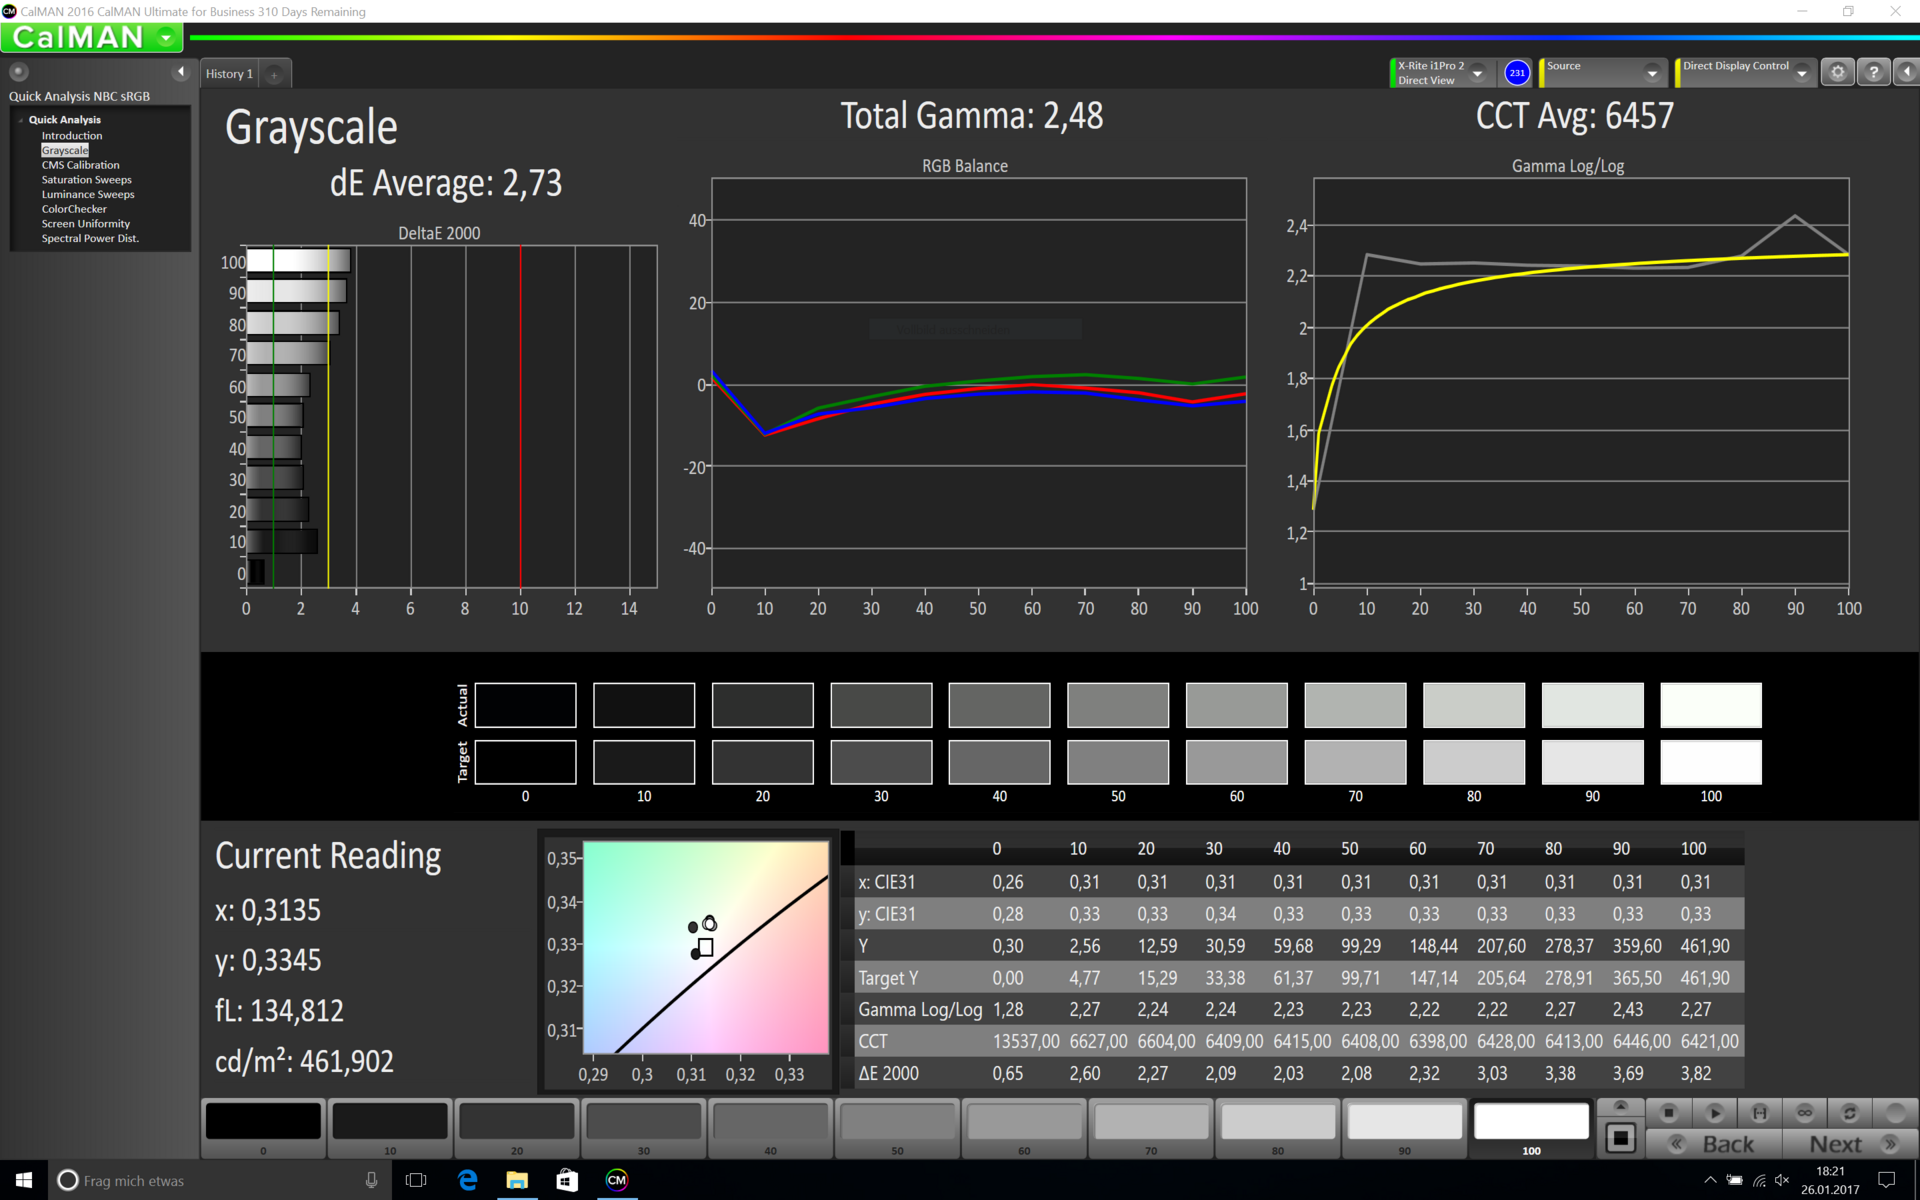
Task: Open the settings gear icon
Action: pyautogui.click(x=1837, y=72)
